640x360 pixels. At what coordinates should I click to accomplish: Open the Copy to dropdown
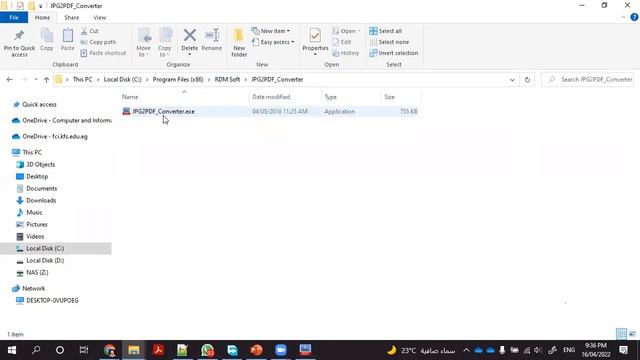click(x=165, y=42)
